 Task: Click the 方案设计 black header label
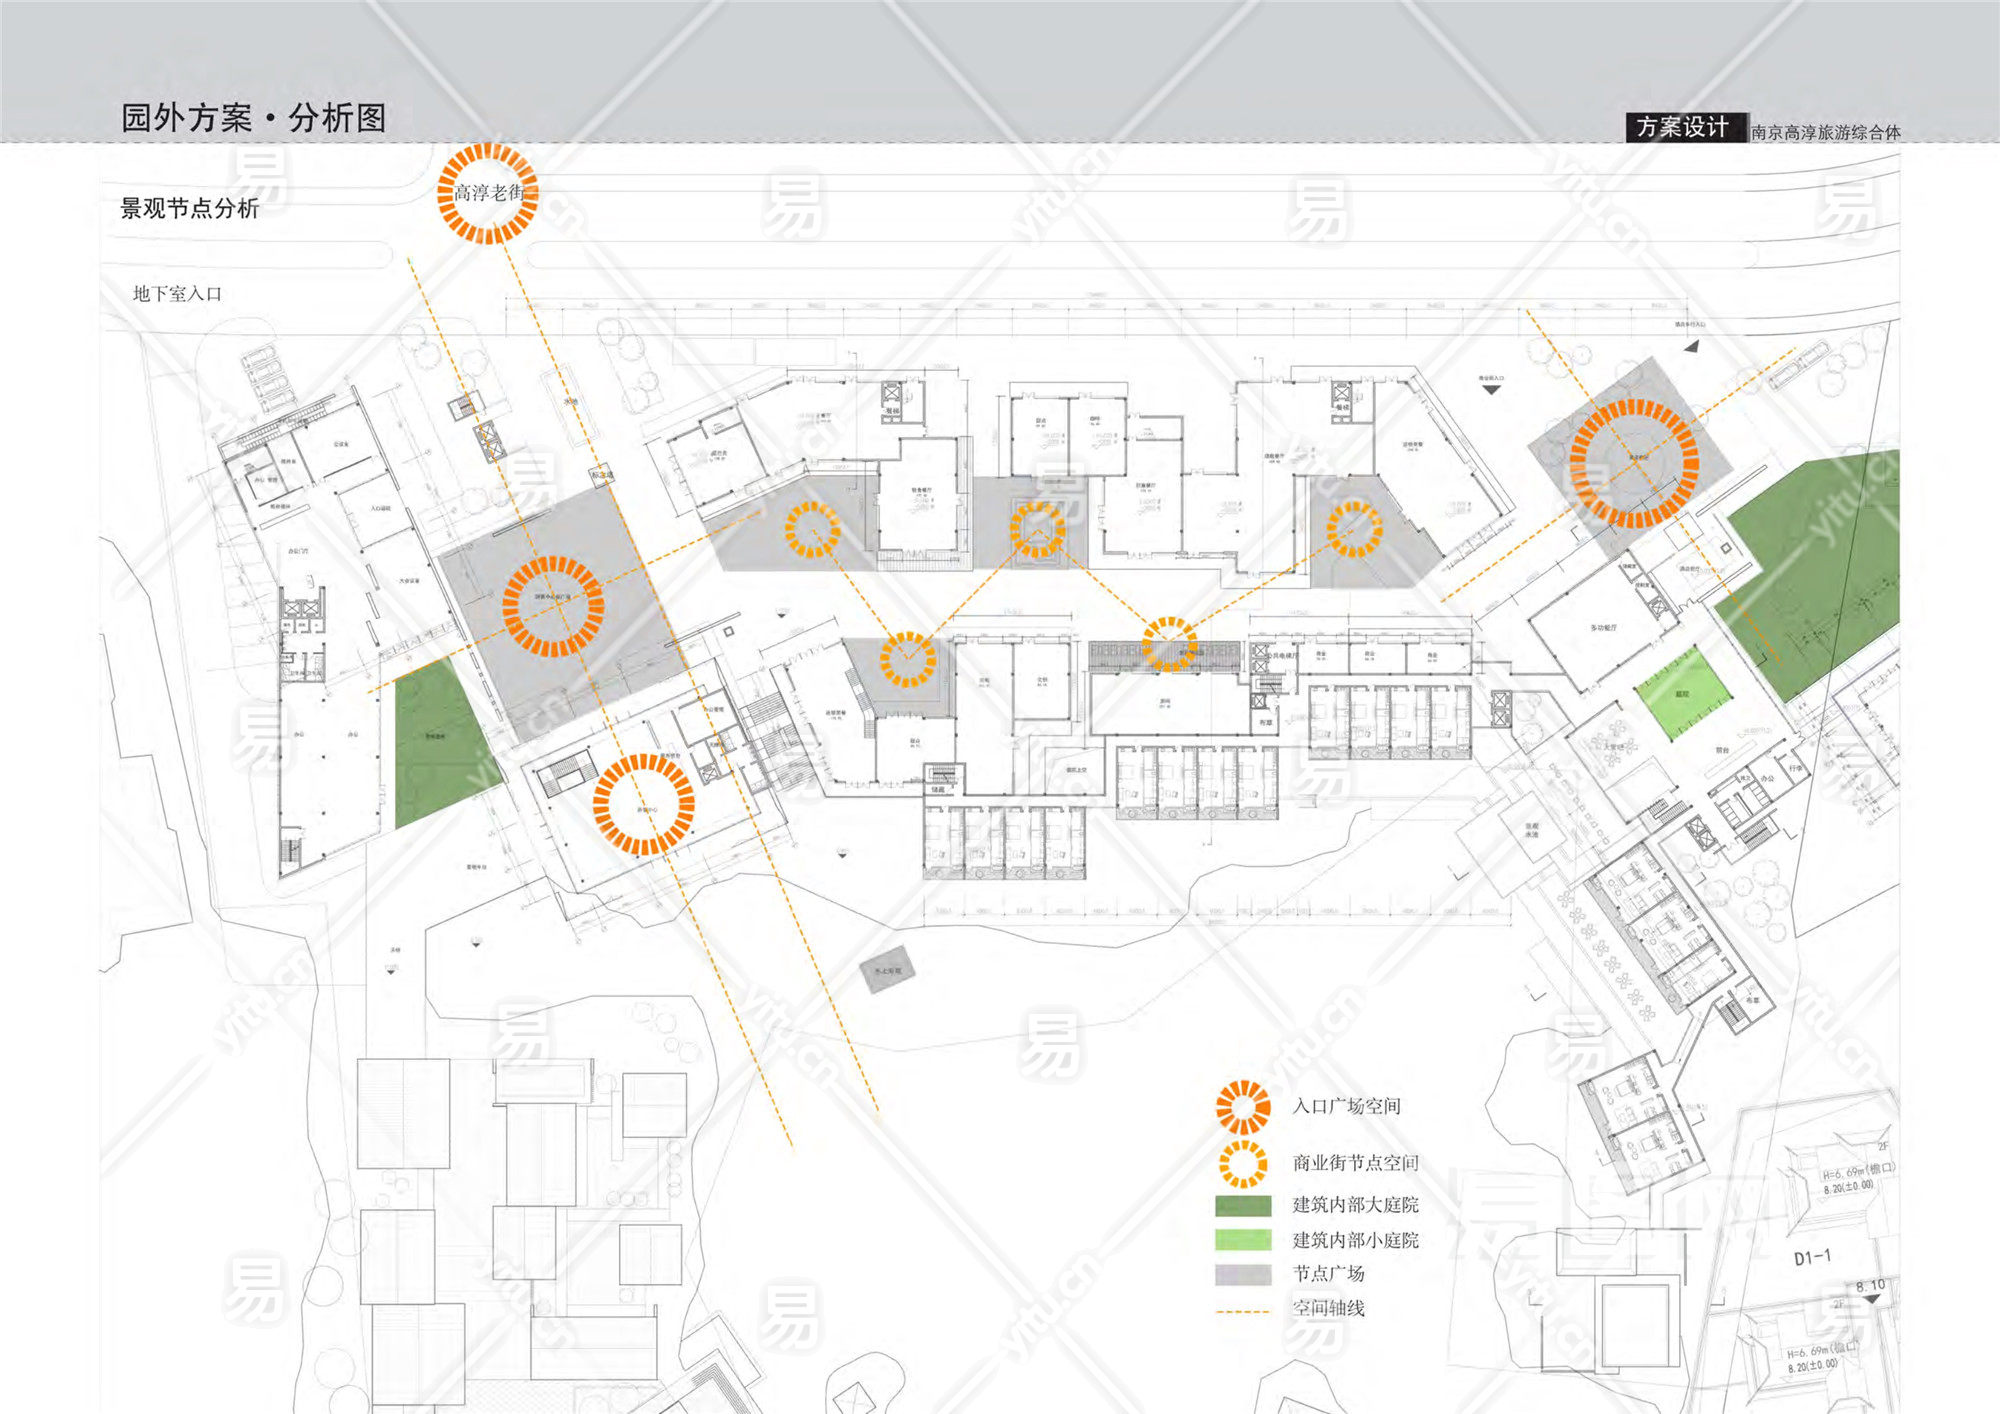point(1685,127)
